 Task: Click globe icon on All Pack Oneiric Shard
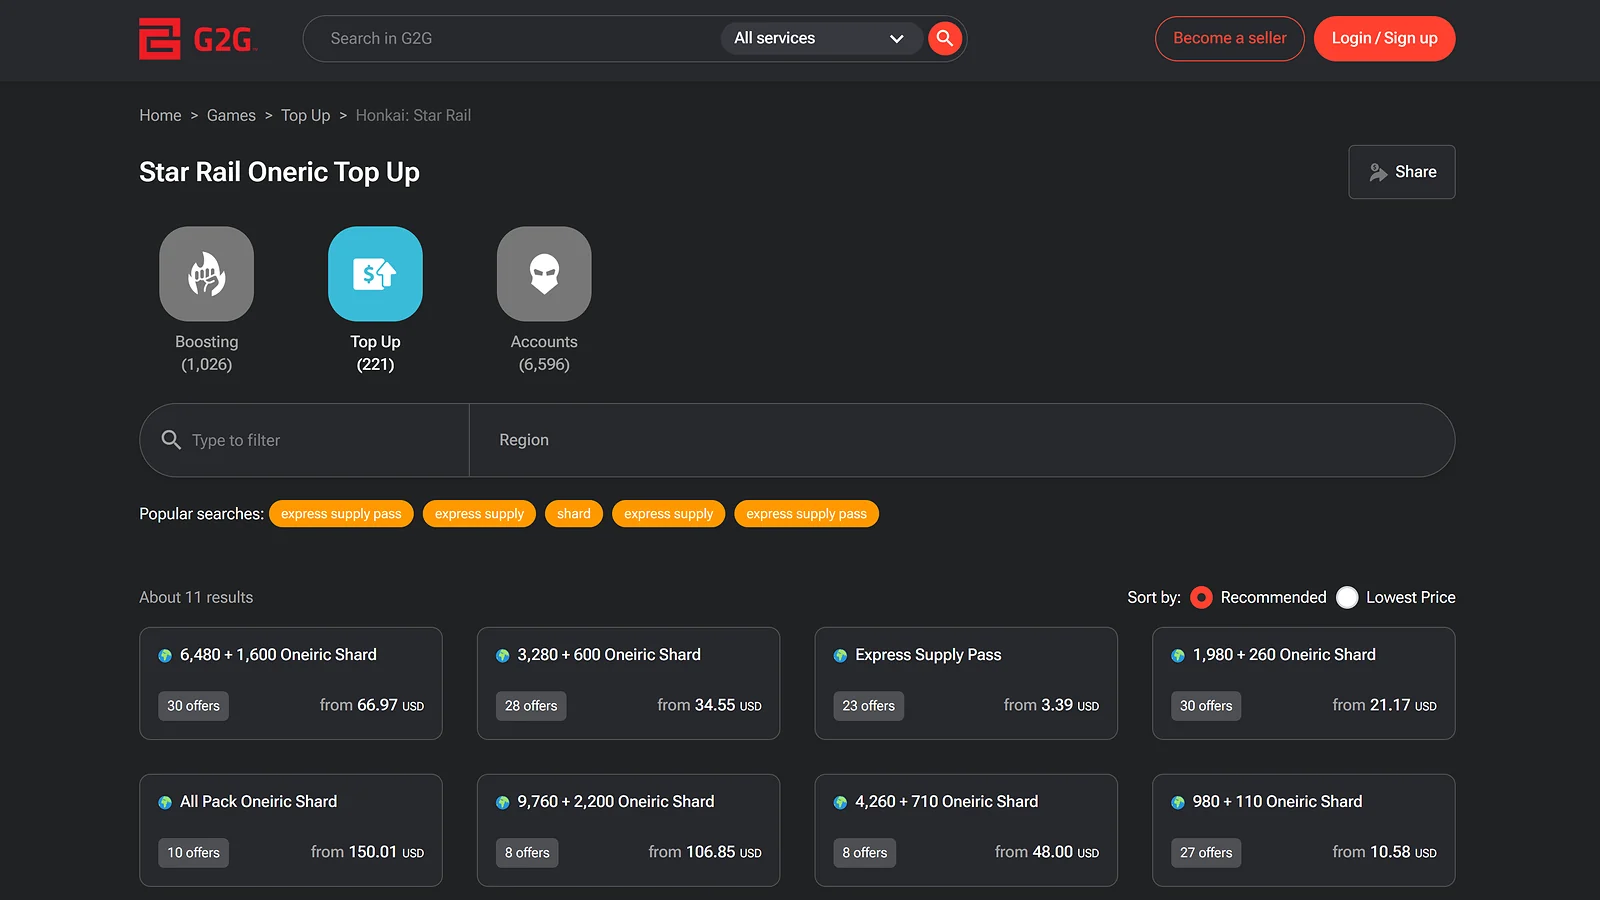165,803
